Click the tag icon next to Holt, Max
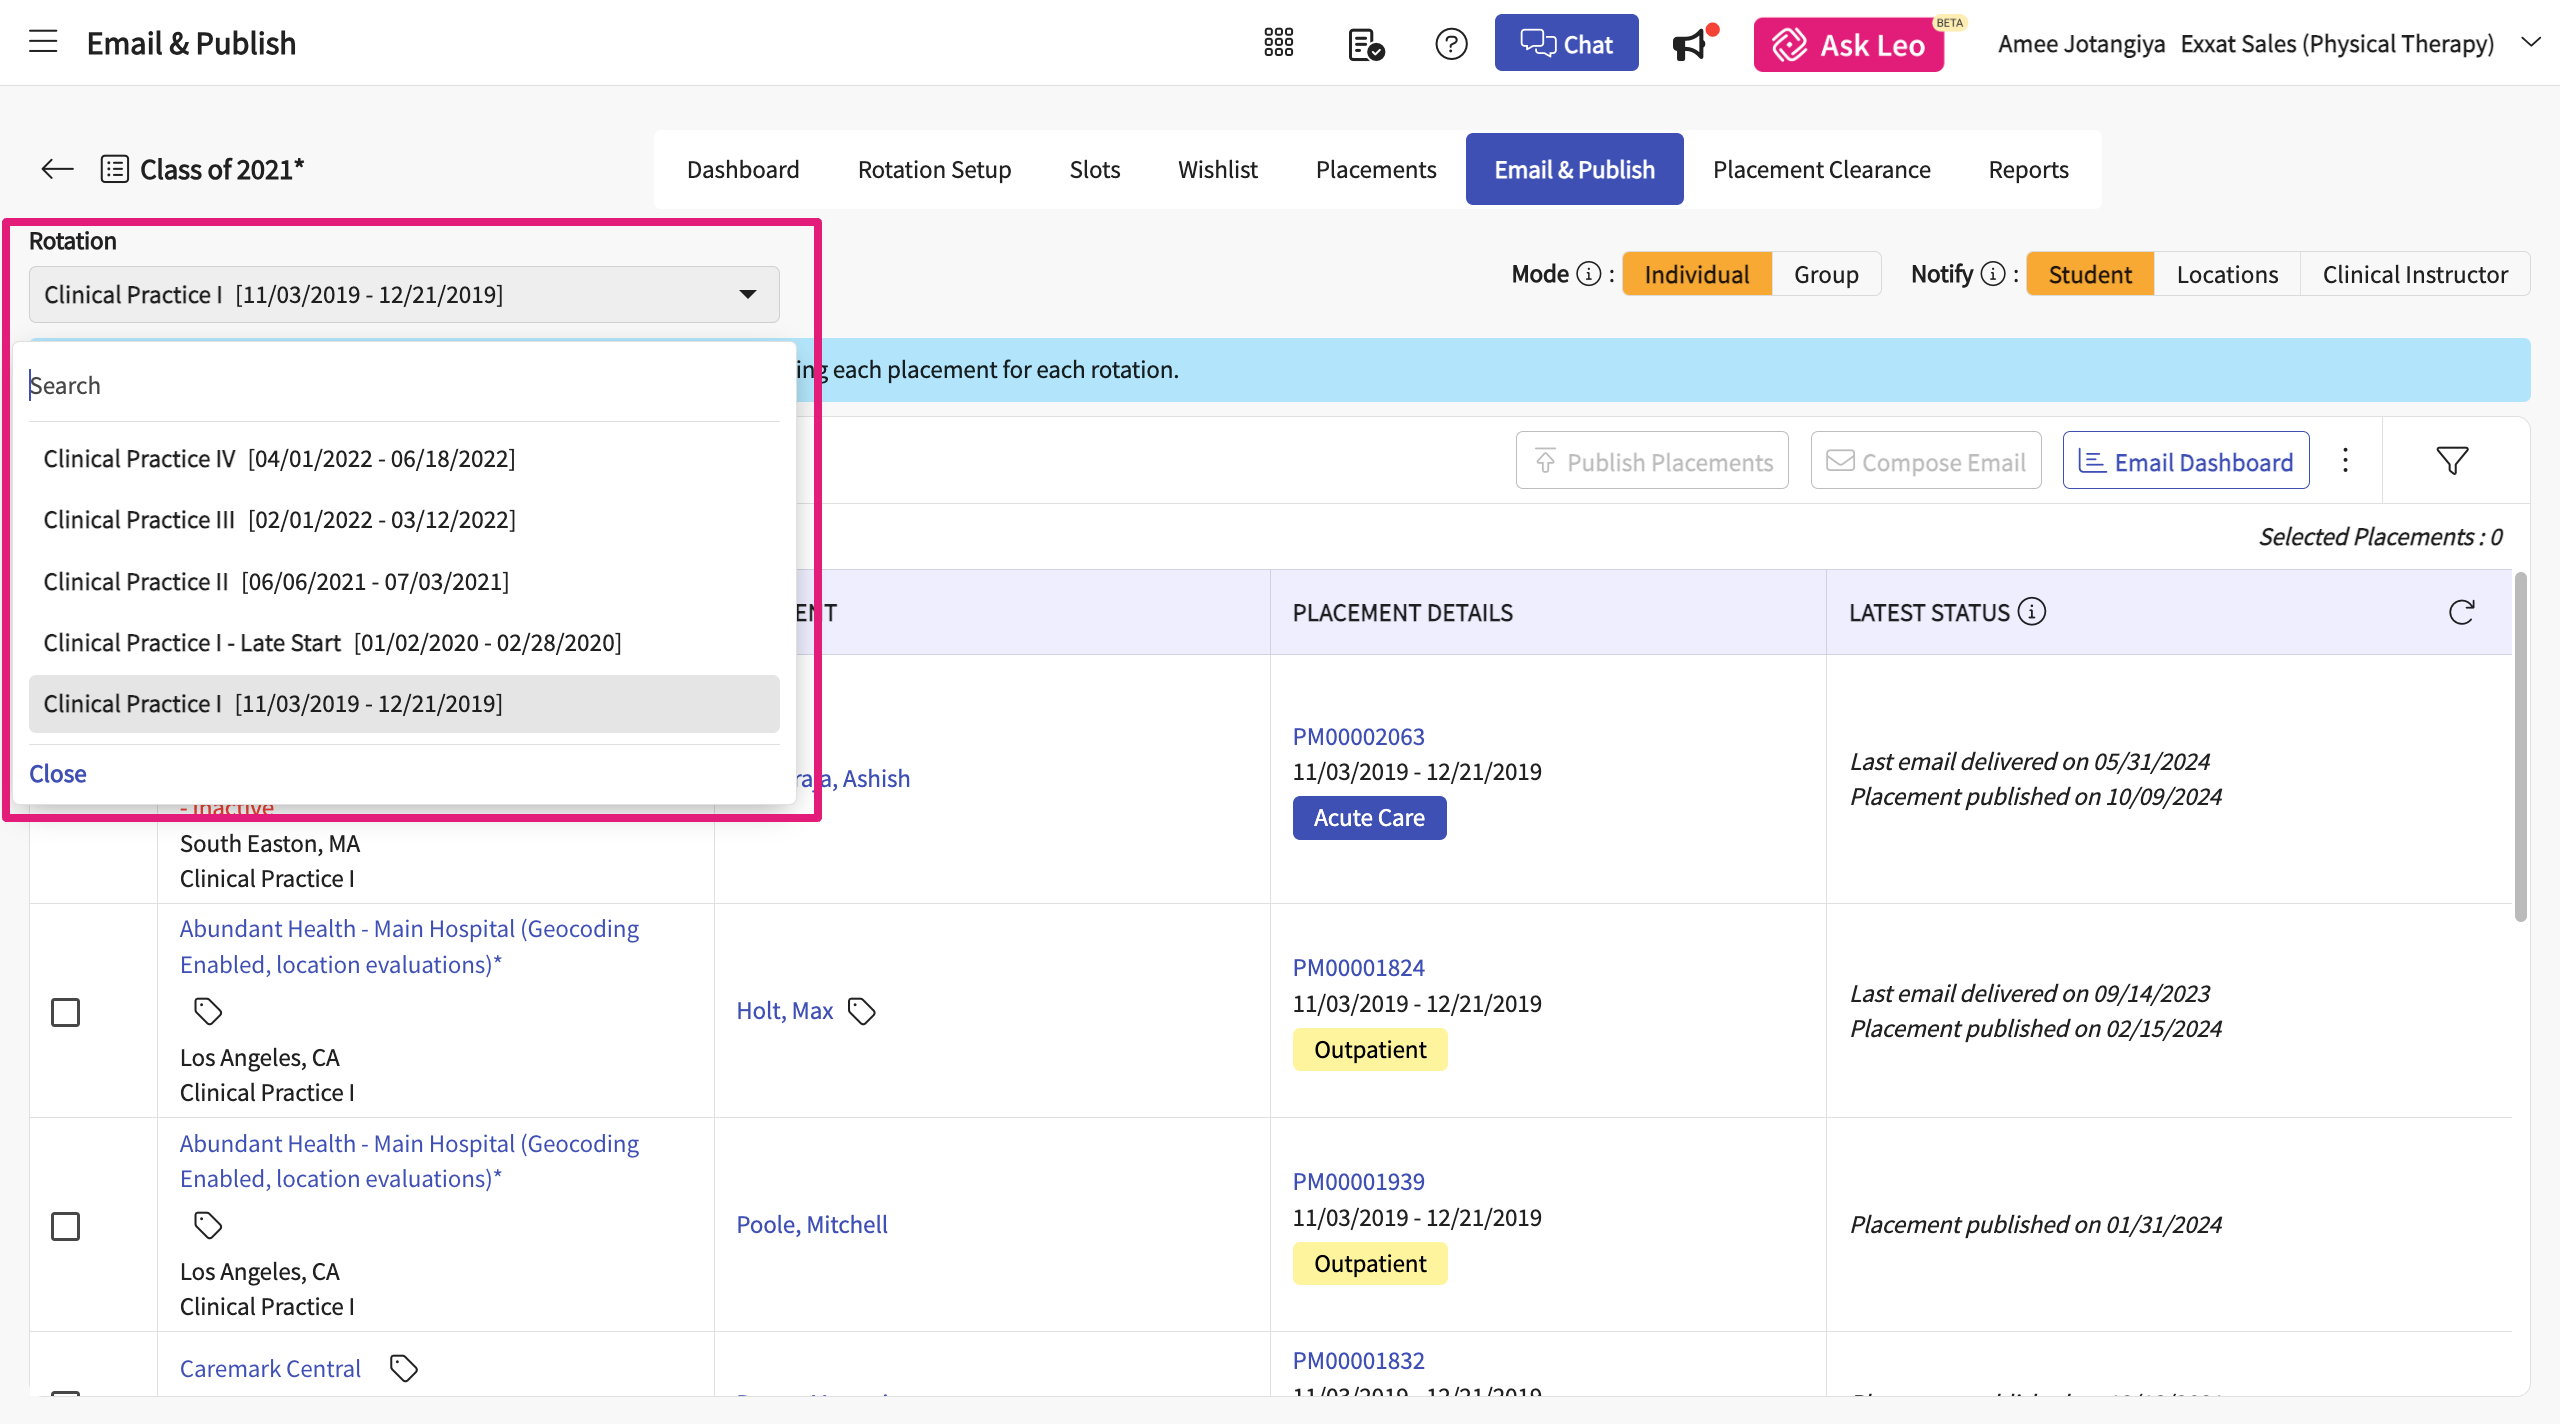This screenshot has width=2560, height=1424. (x=861, y=1011)
